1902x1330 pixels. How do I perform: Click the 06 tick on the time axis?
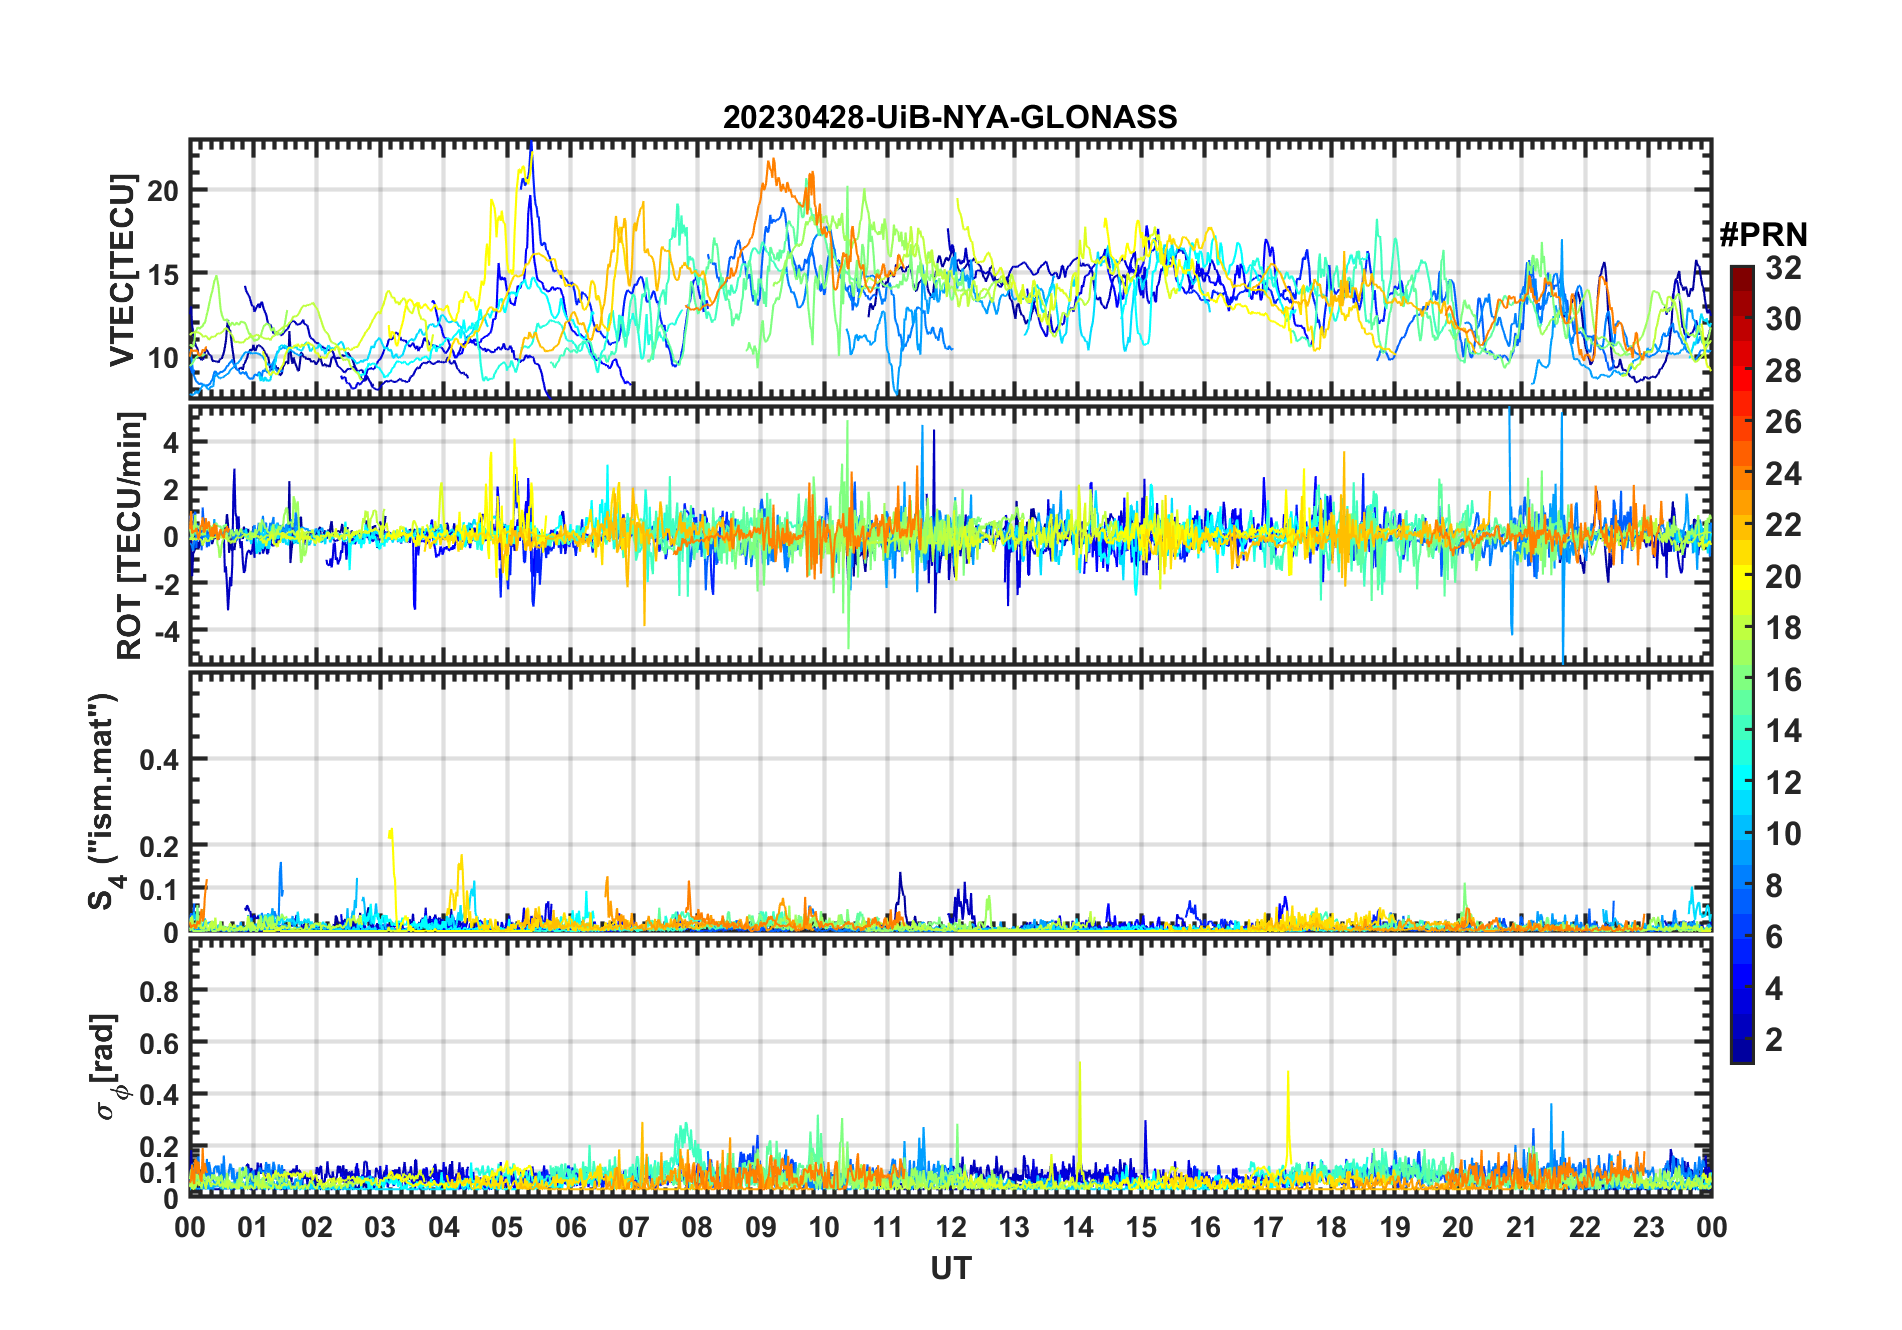point(571,1228)
